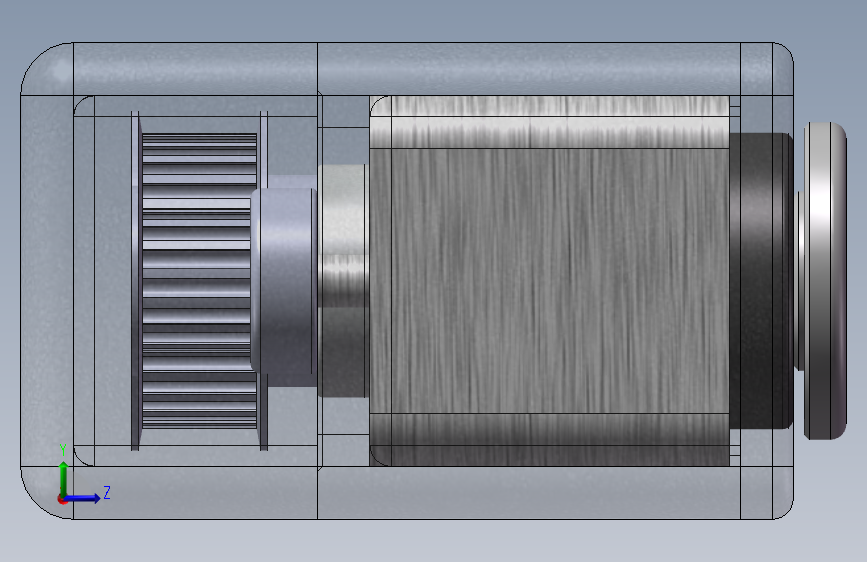This screenshot has width=867, height=562.
Task: Click the blue Z axis arrow
Action: 83,498
